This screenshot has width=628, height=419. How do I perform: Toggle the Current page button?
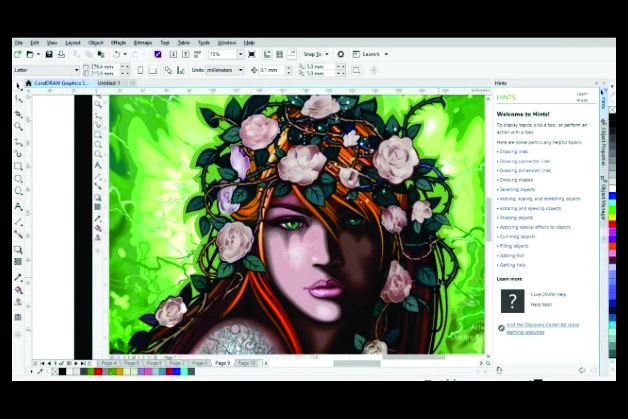point(181,70)
